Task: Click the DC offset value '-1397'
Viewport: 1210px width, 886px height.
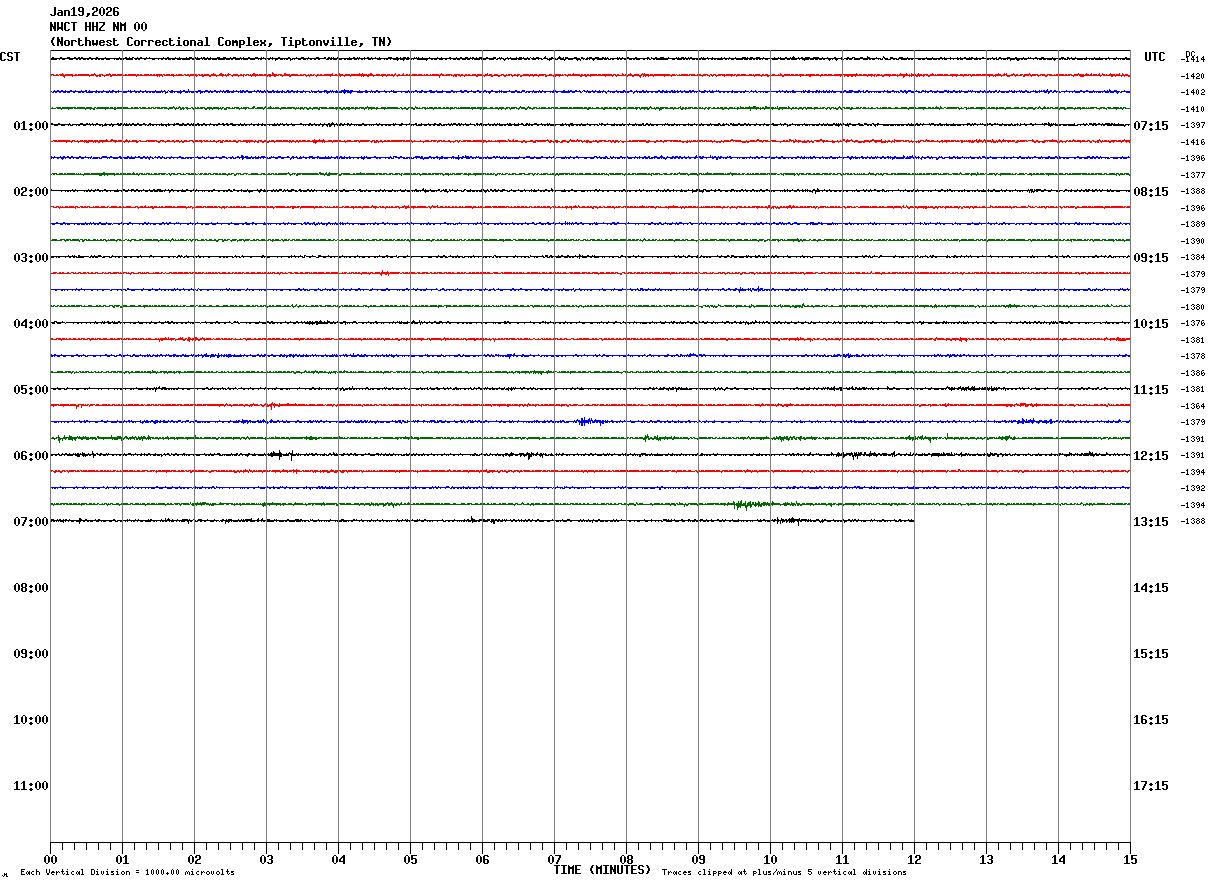Action: [x=1193, y=125]
